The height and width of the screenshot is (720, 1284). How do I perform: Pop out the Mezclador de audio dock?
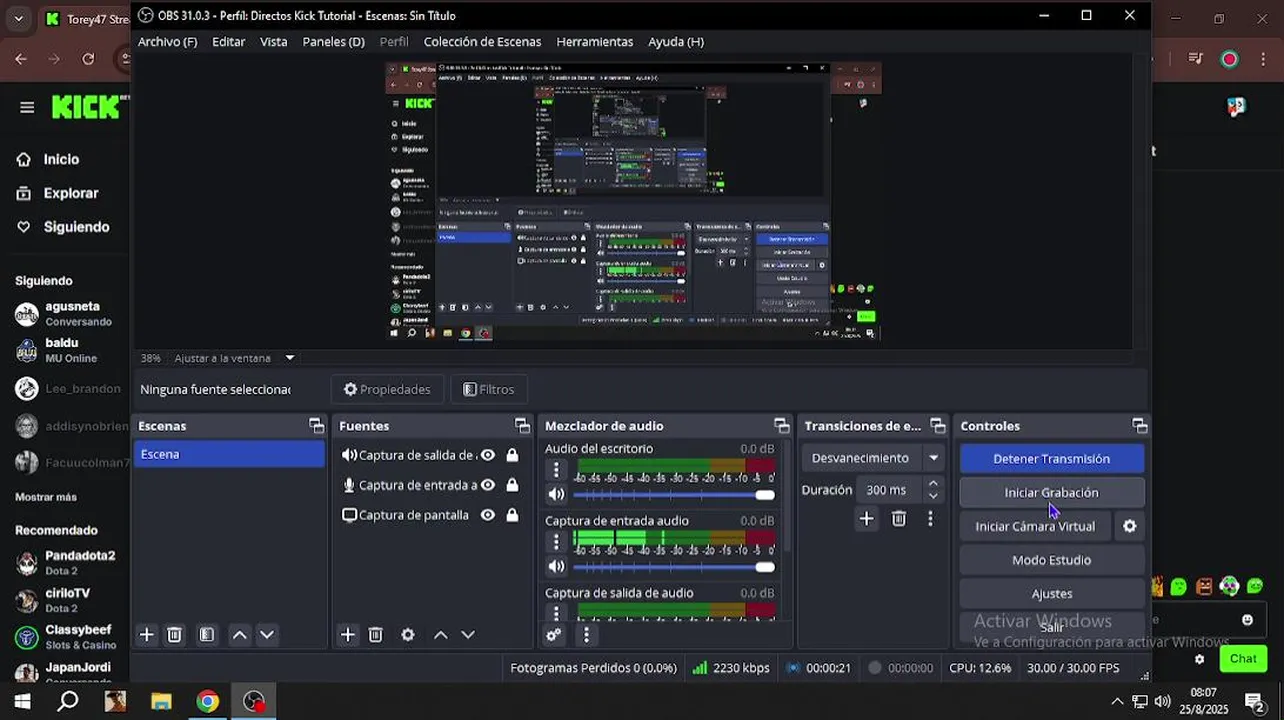[x=782, y=426]
